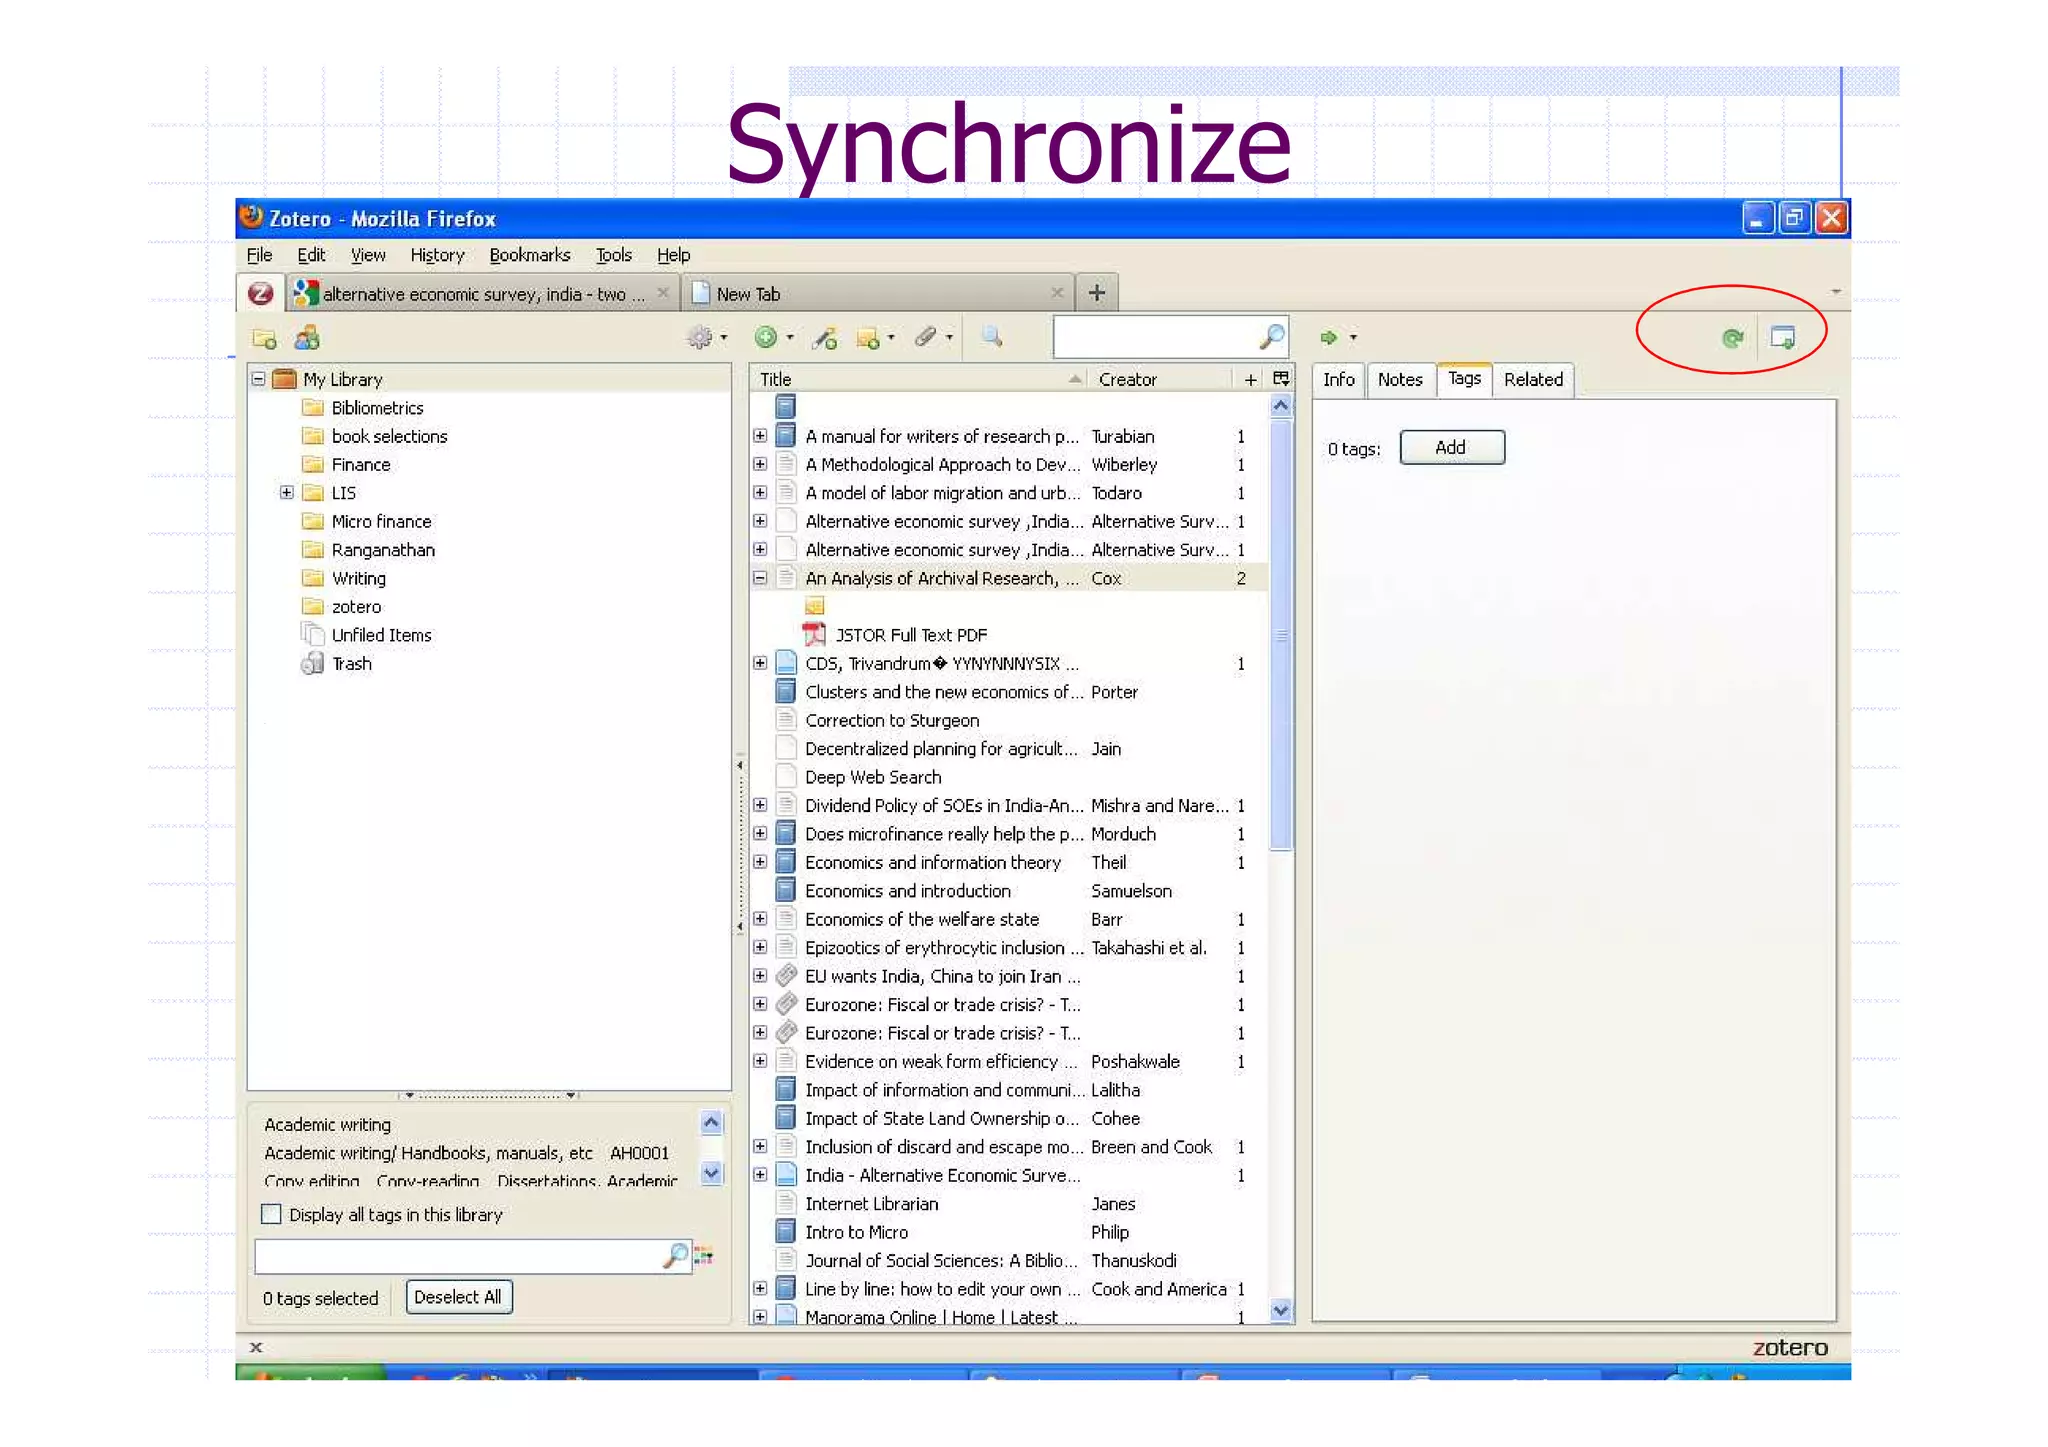Image resolution: width=2048 pixels, height=1447 pixels.
Task: Click the paperclip Attach icon
Action: pos(926,337)
